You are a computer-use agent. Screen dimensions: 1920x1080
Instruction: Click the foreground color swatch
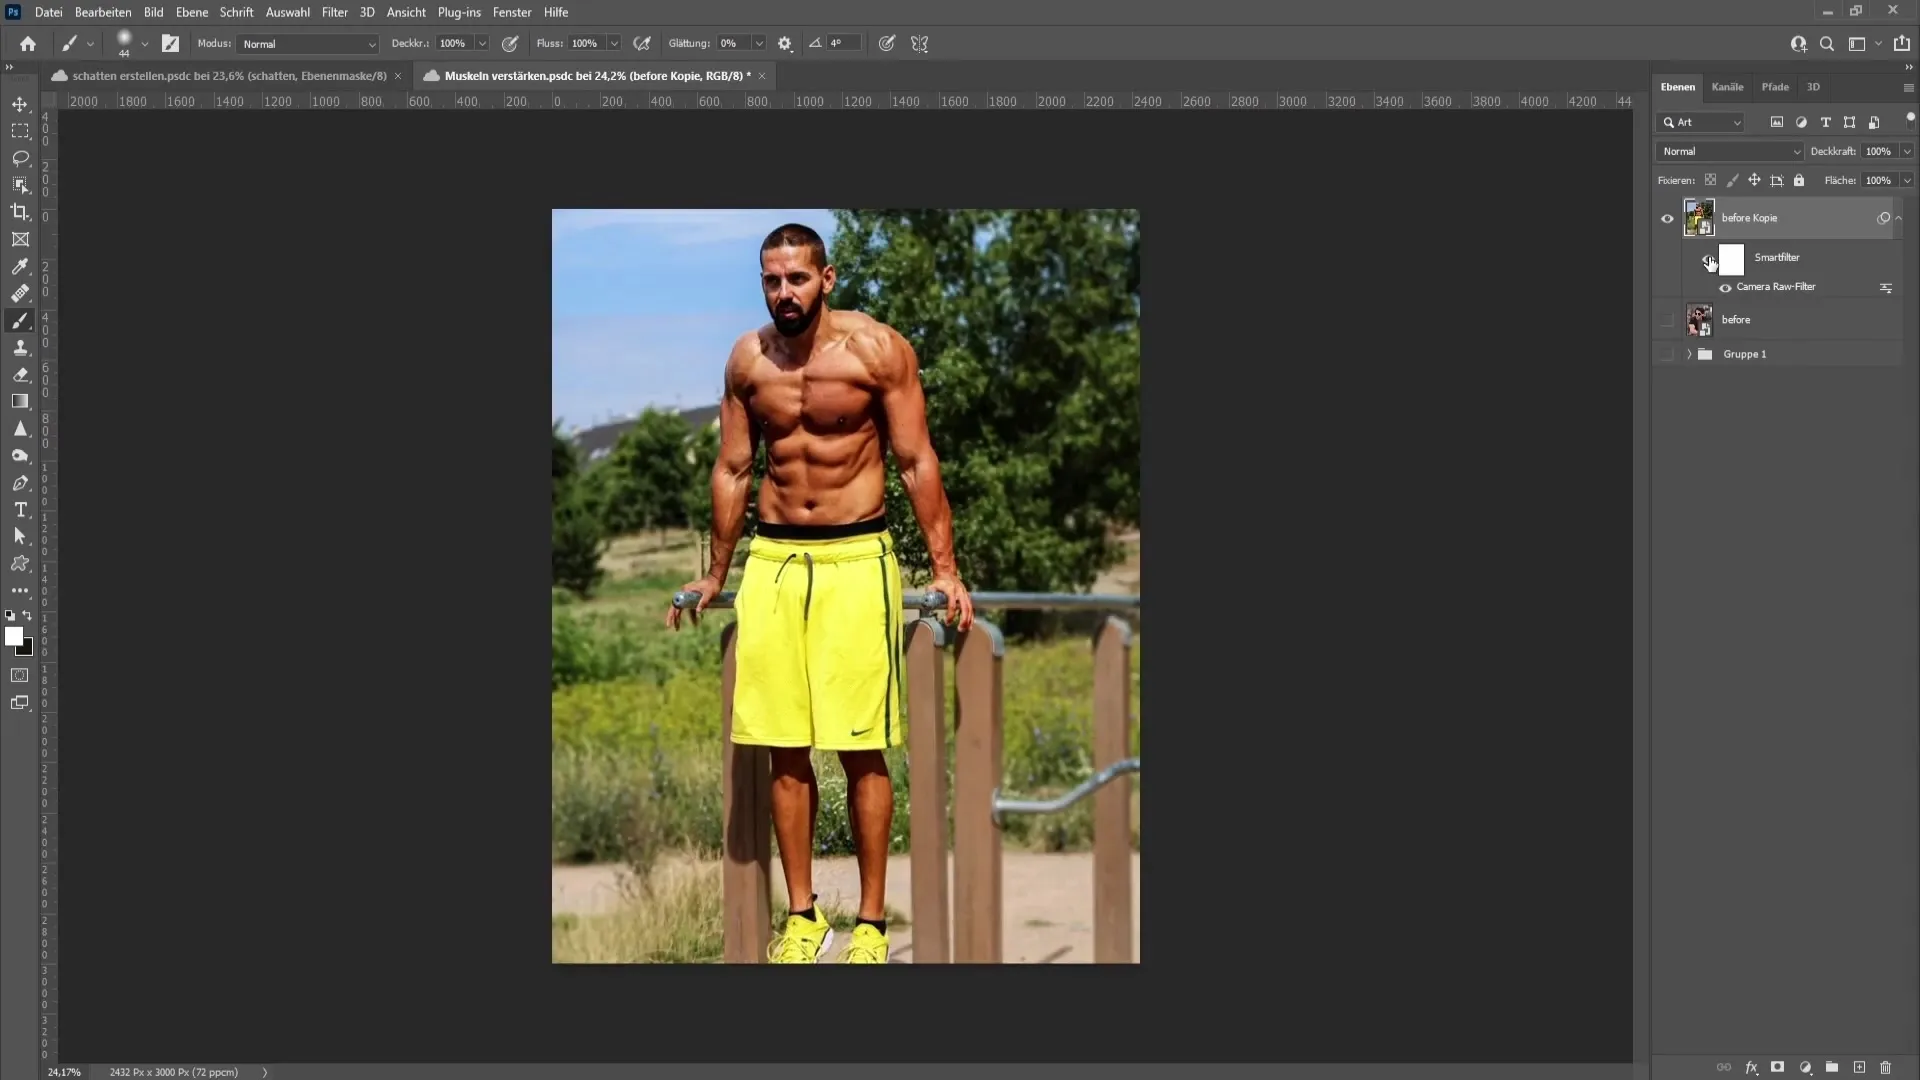click(15, 638)
